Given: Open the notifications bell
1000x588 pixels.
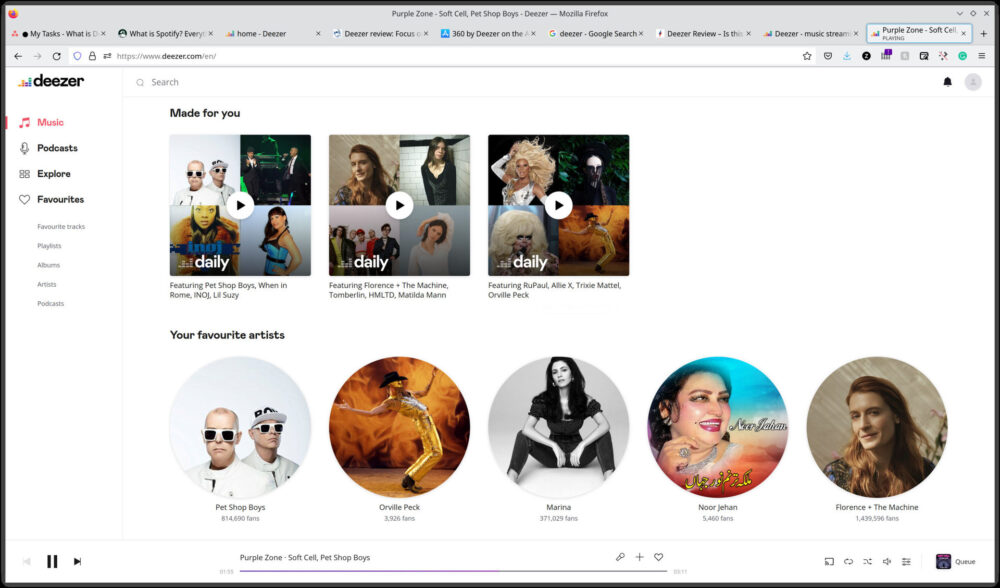Looking at the screenshot, I should pyautogui.click(x=947, y=82).
